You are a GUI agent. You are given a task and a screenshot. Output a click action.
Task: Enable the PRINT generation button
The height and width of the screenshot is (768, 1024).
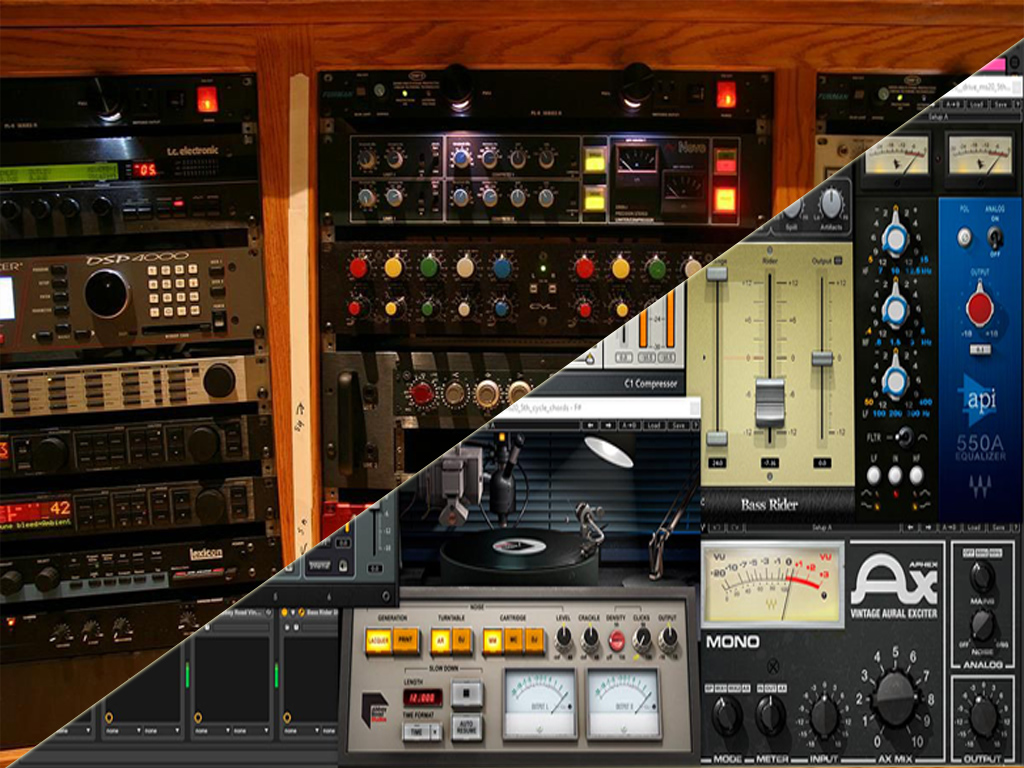406,640
